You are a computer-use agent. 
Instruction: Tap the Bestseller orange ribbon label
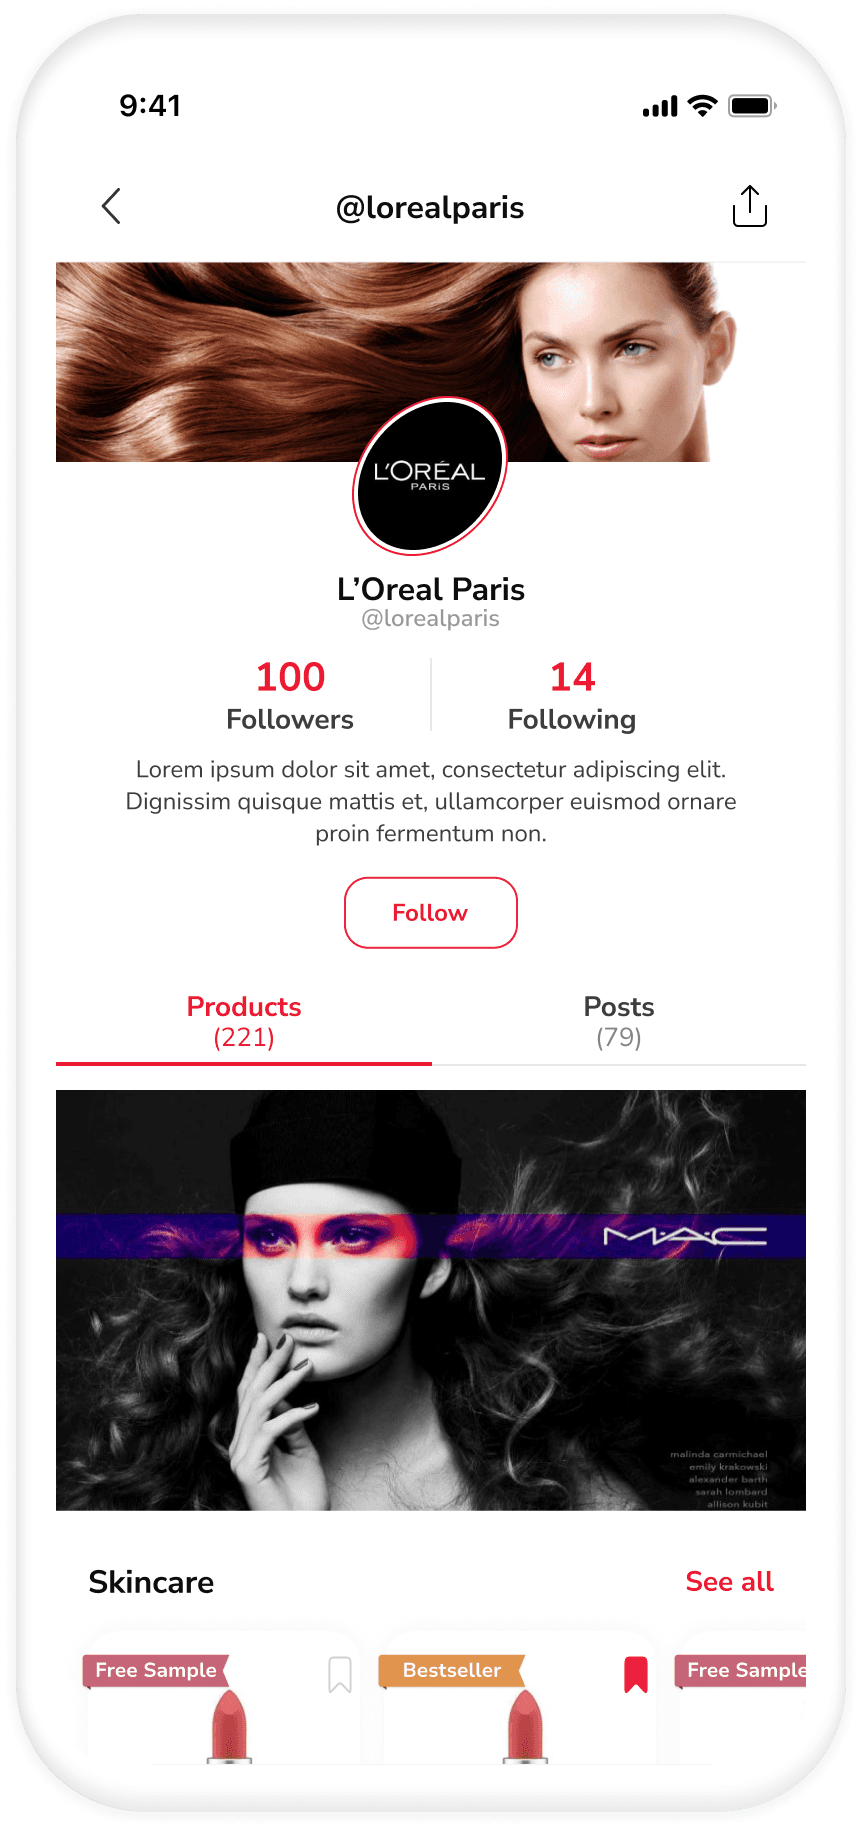tap(452, 1670)
